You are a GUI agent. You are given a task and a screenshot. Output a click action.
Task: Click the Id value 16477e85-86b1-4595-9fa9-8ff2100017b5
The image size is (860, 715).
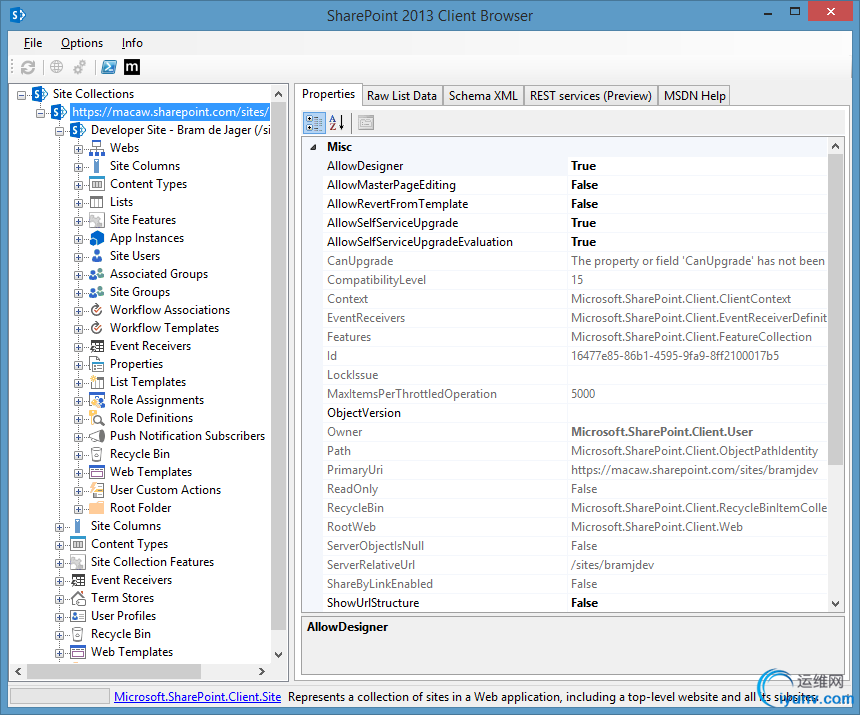[x=675, y=356]
